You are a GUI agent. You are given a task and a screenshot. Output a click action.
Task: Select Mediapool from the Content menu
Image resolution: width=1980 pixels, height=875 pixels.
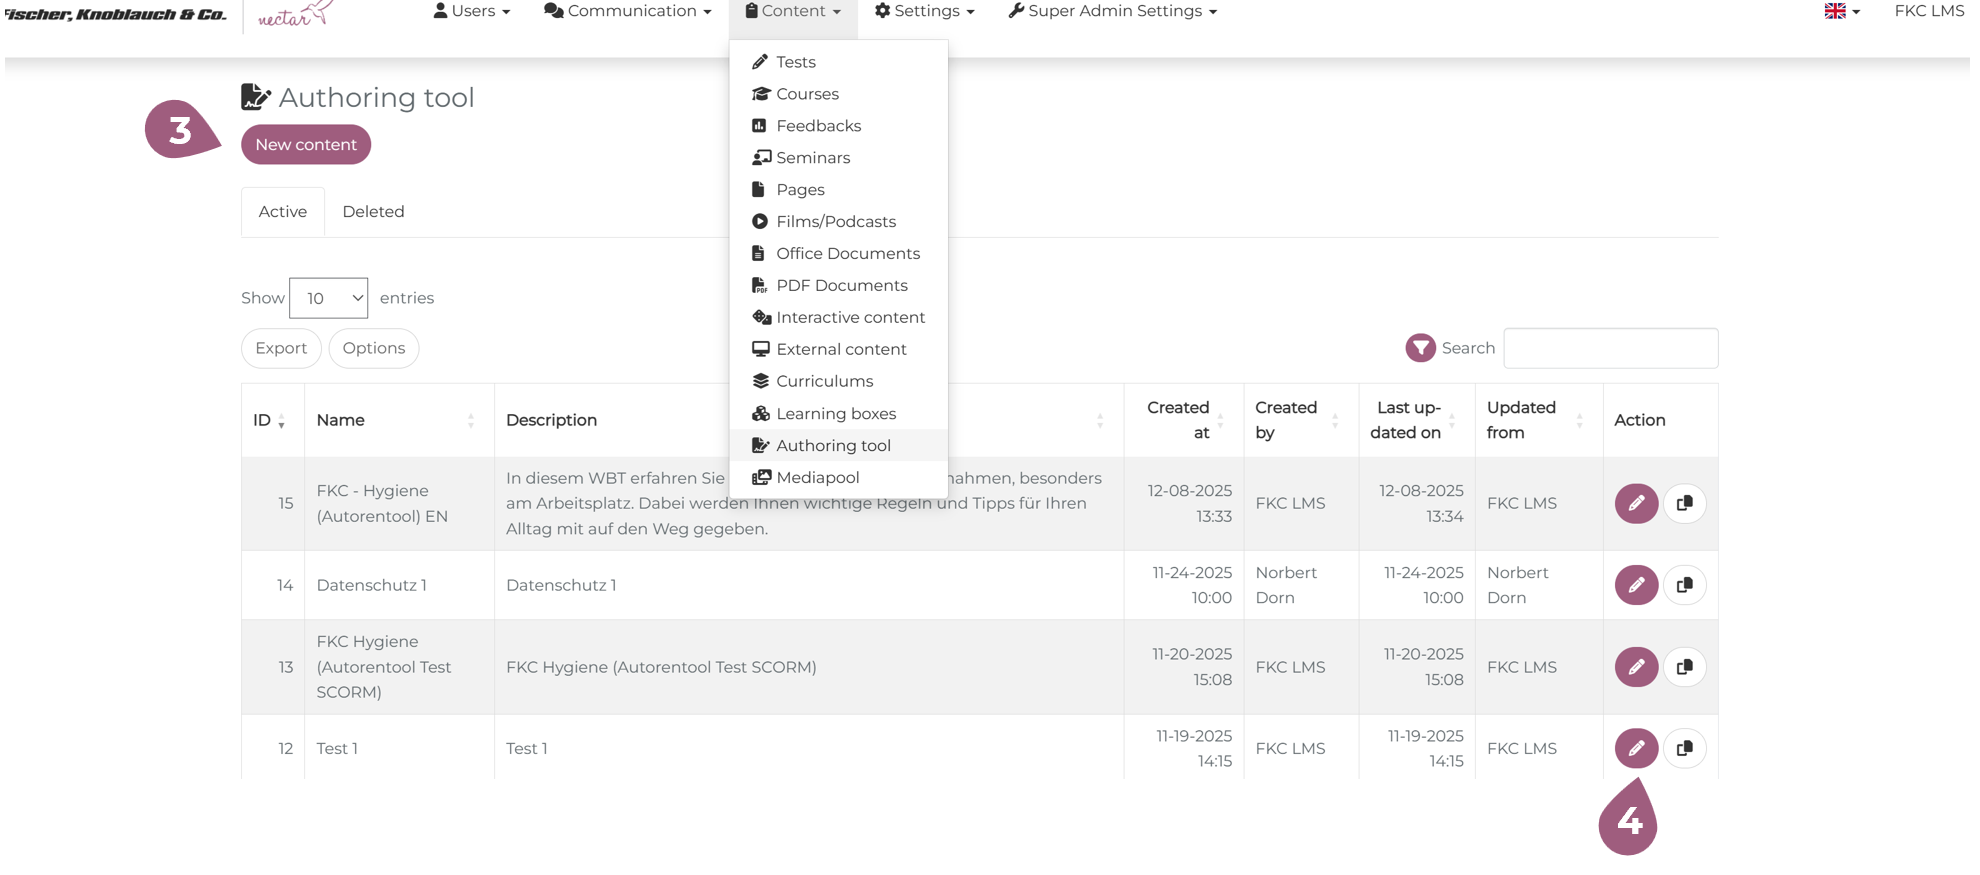click(817, 478)
